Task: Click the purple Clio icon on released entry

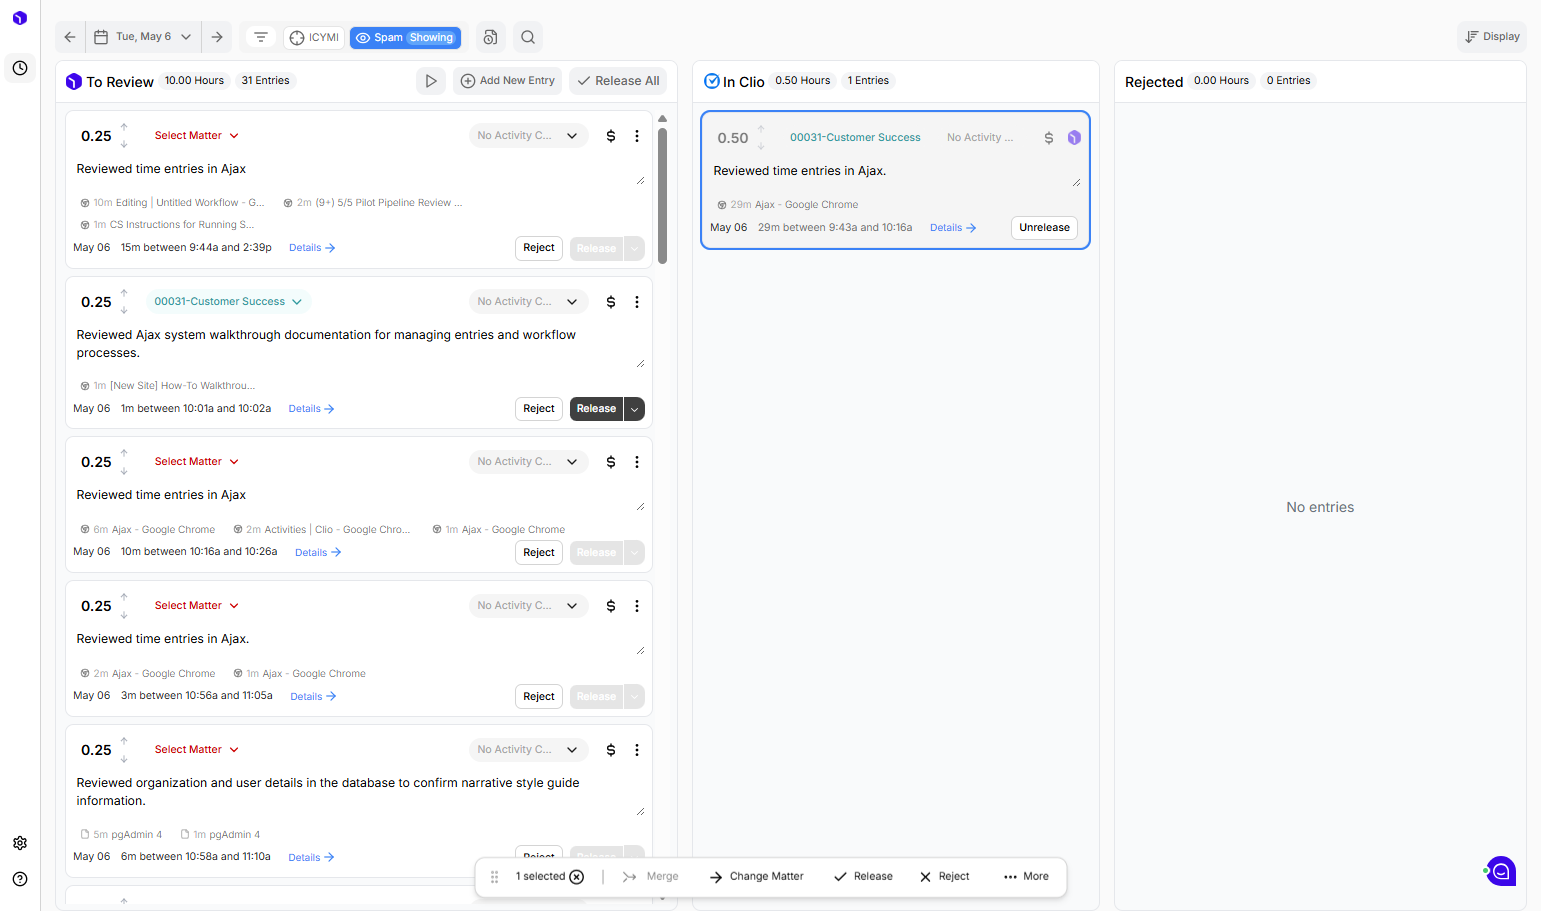Action: tap(1074, 138)
